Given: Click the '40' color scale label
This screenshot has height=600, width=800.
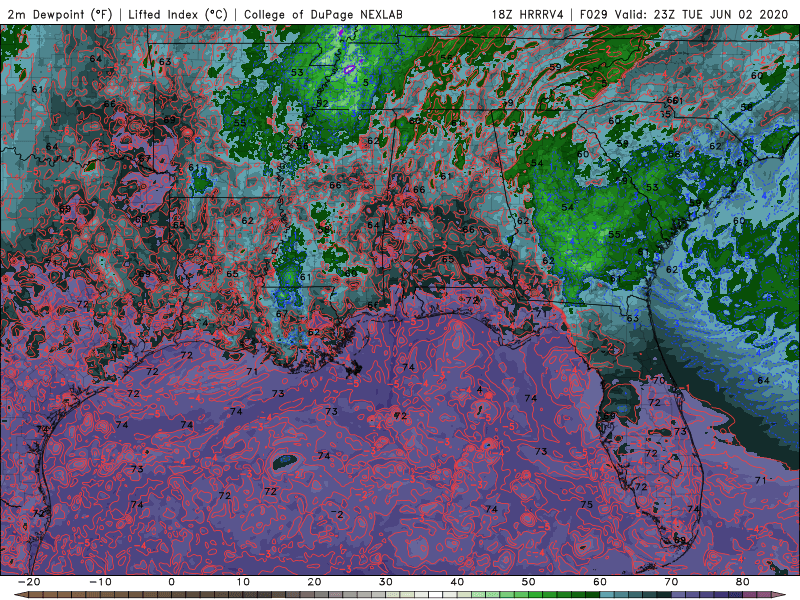Looking at the screenshot, I should point(457,582).
